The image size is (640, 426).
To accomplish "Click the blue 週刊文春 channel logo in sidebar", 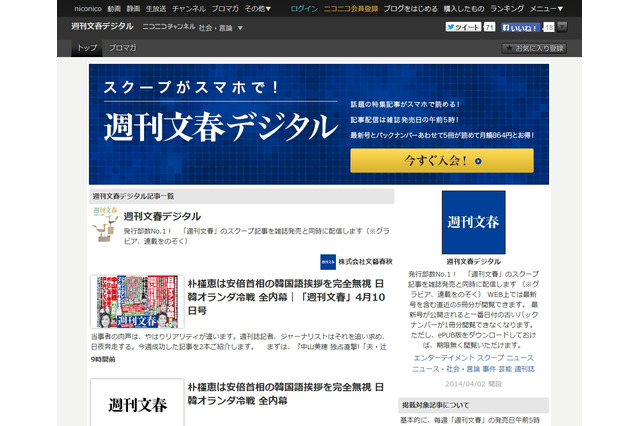I will (473, 222).
